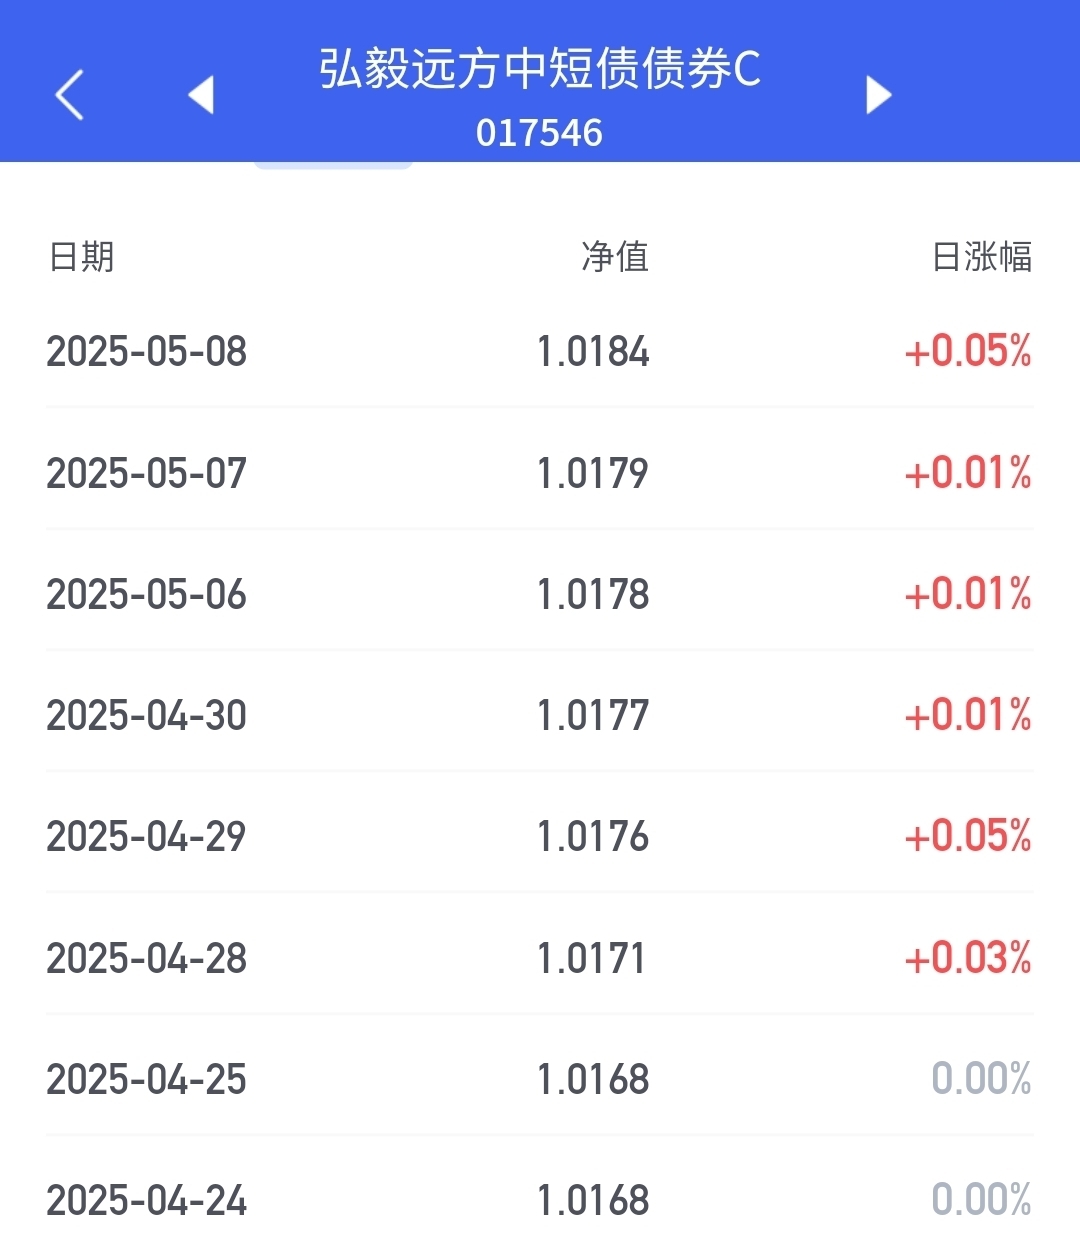Tap the highlighted tab indicator under header
The width and height of the screenshot is (1080, 1239).
(x=333, y=165)
